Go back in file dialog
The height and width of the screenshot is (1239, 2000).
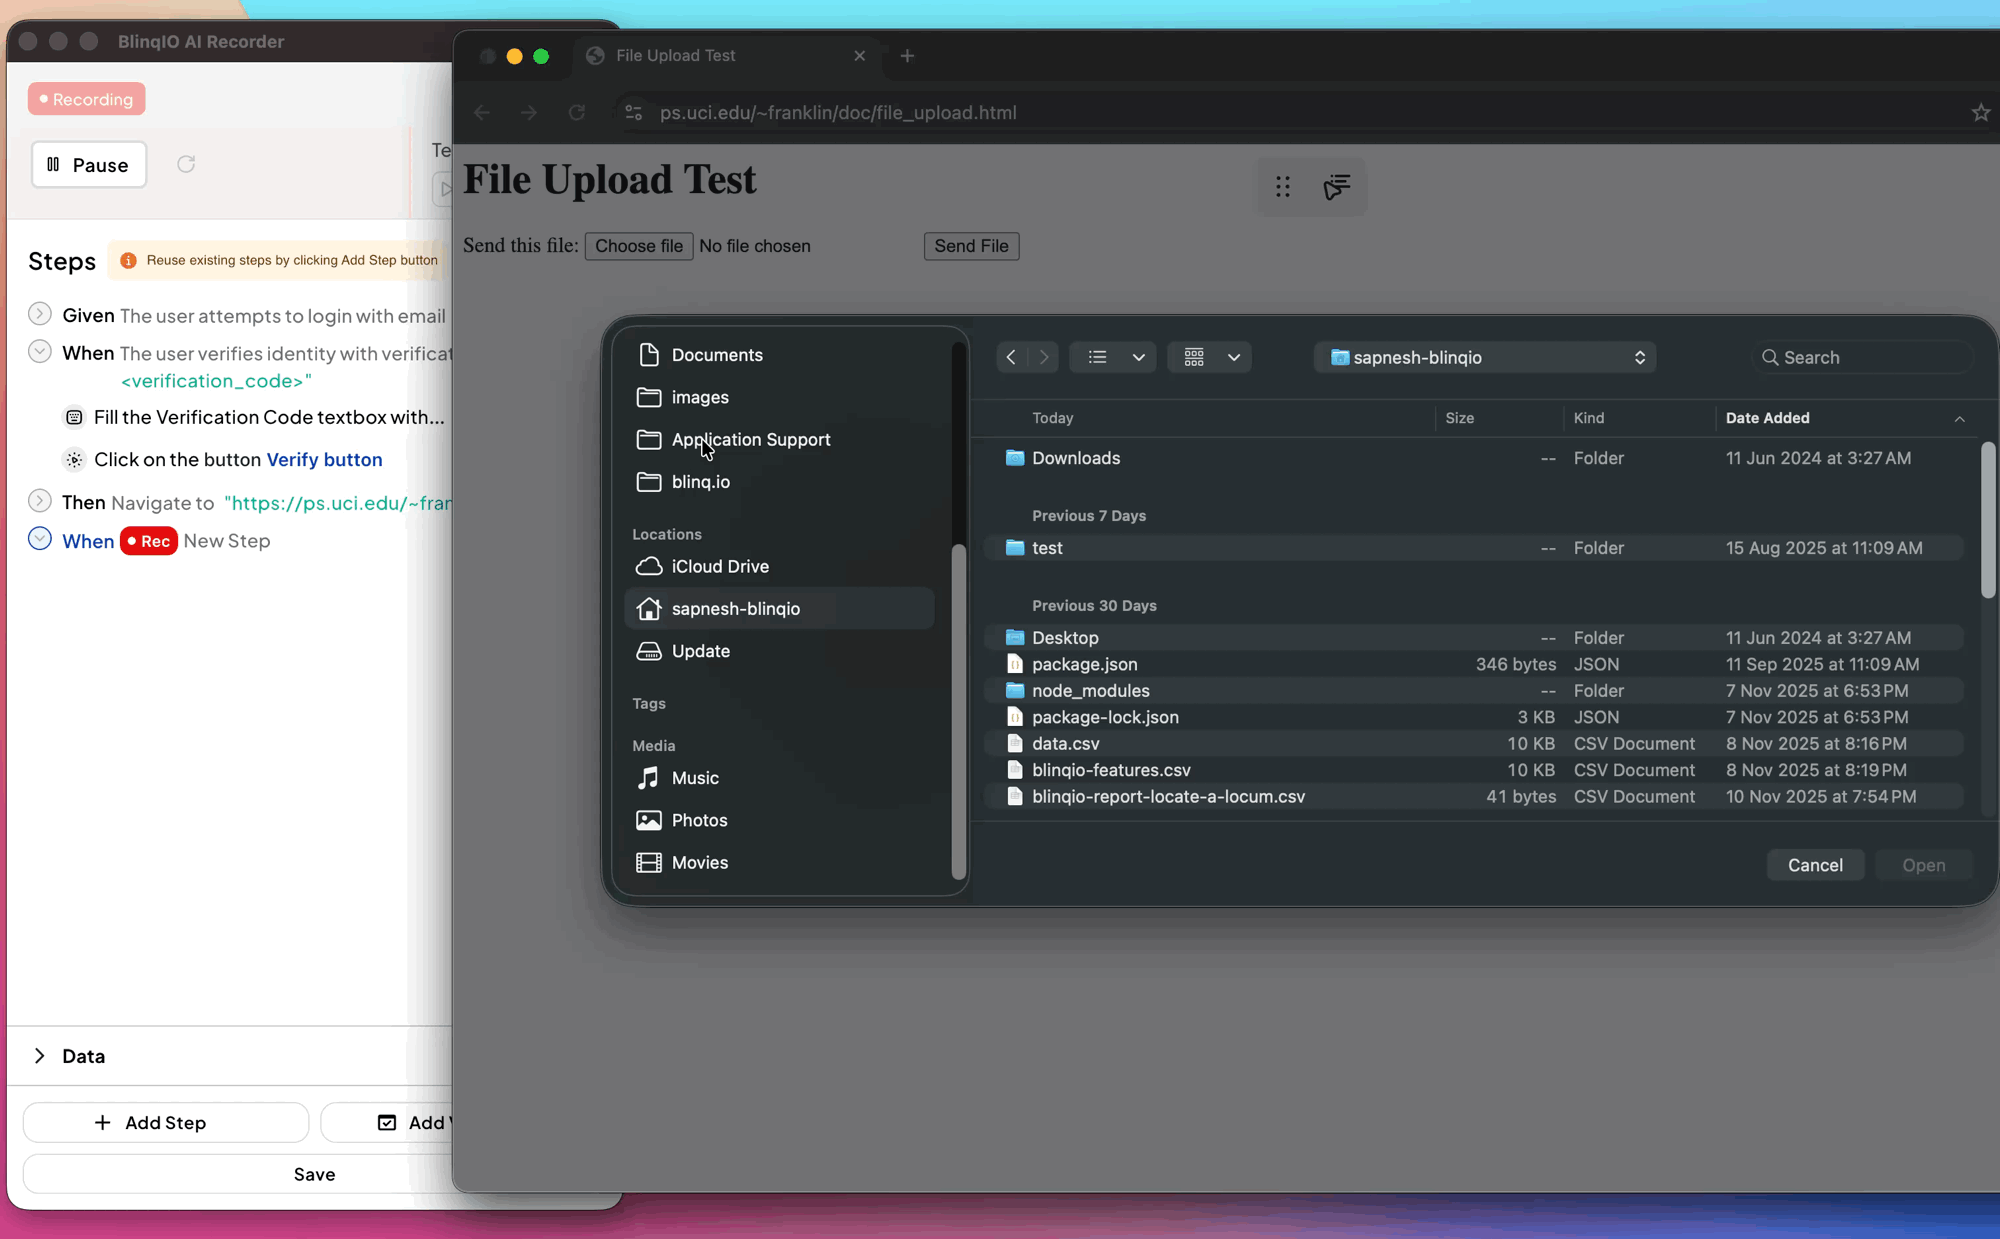(x=1011, y=357)
